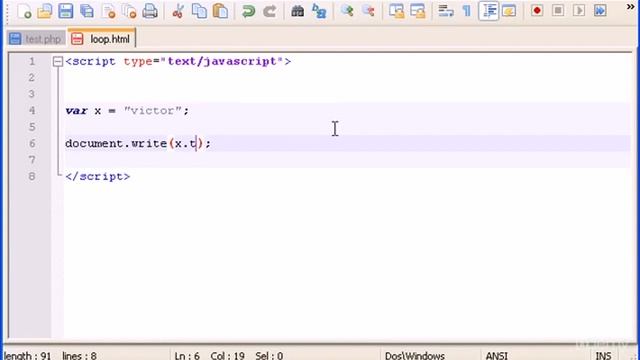Screen dimensions: 640x360
Task: Create a new file with the New icon
Action: coord(24,11)
